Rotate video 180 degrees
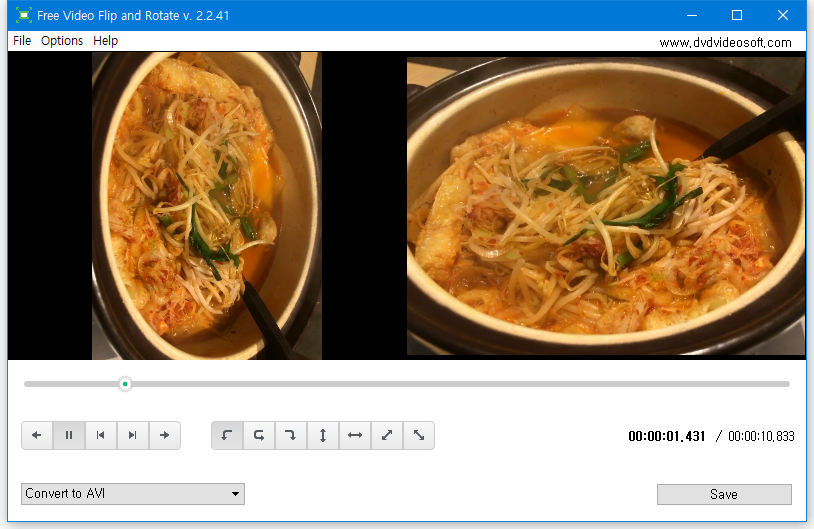Viewport: 814px width, 529px height. 259,435
